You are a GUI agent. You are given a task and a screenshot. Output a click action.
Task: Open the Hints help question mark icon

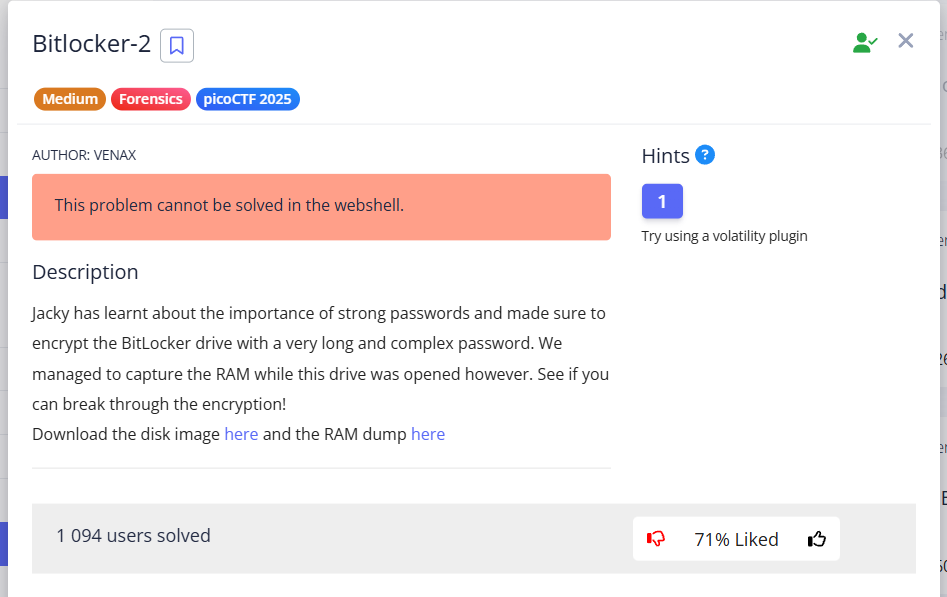(705, 155)
